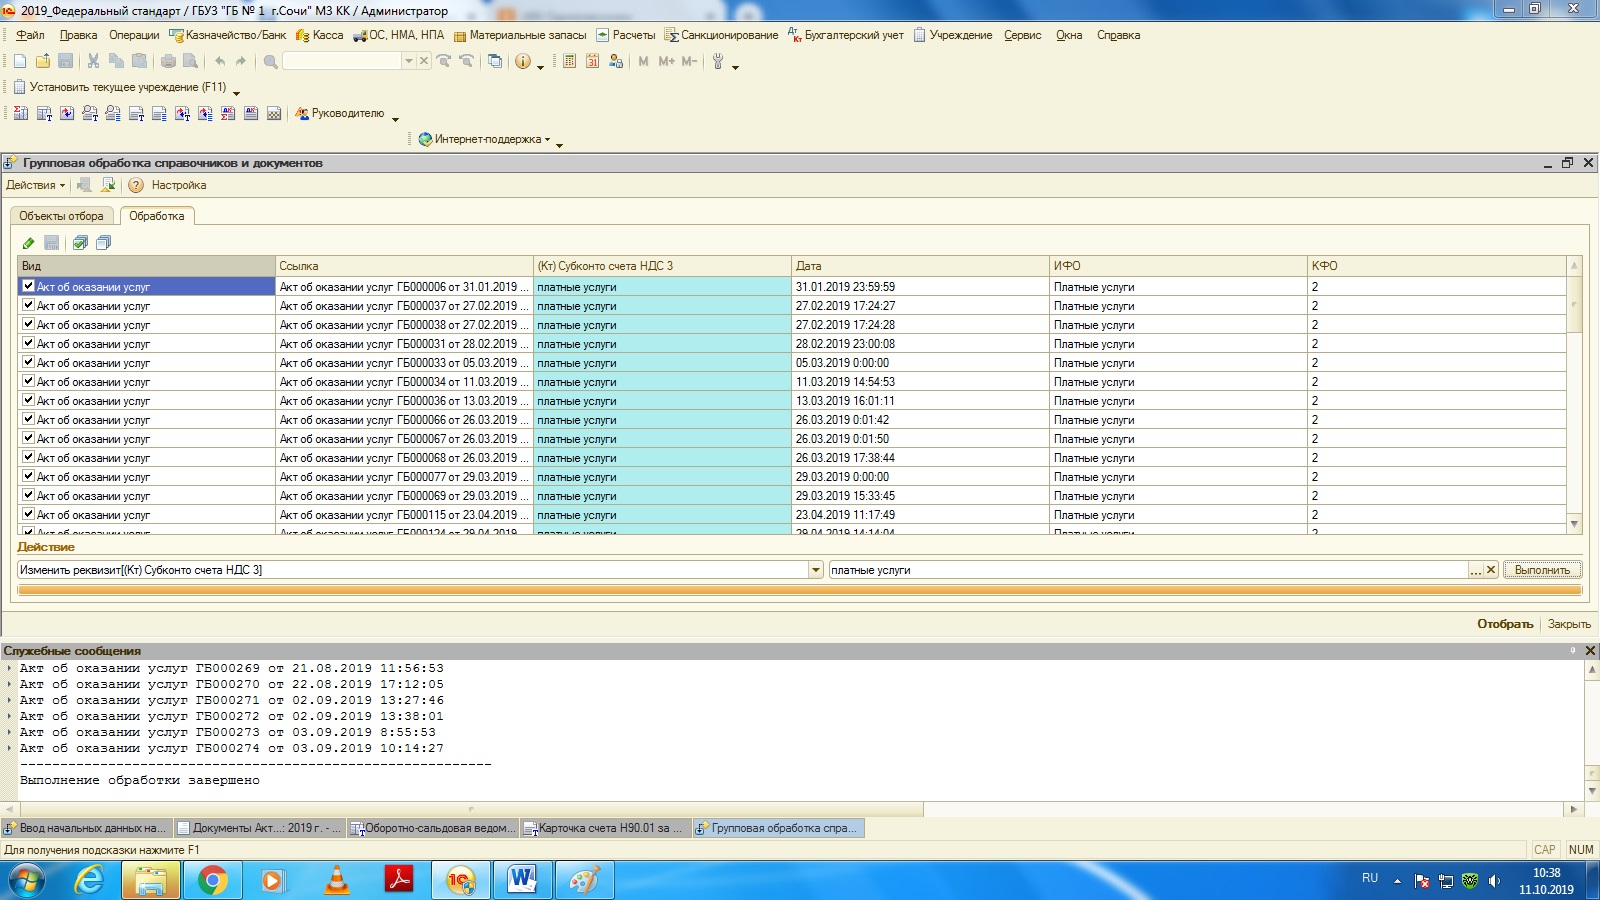The height and width of the screenshot is (900, 1600).
Task: Open the Операции menu
Action: click(134, 35)
